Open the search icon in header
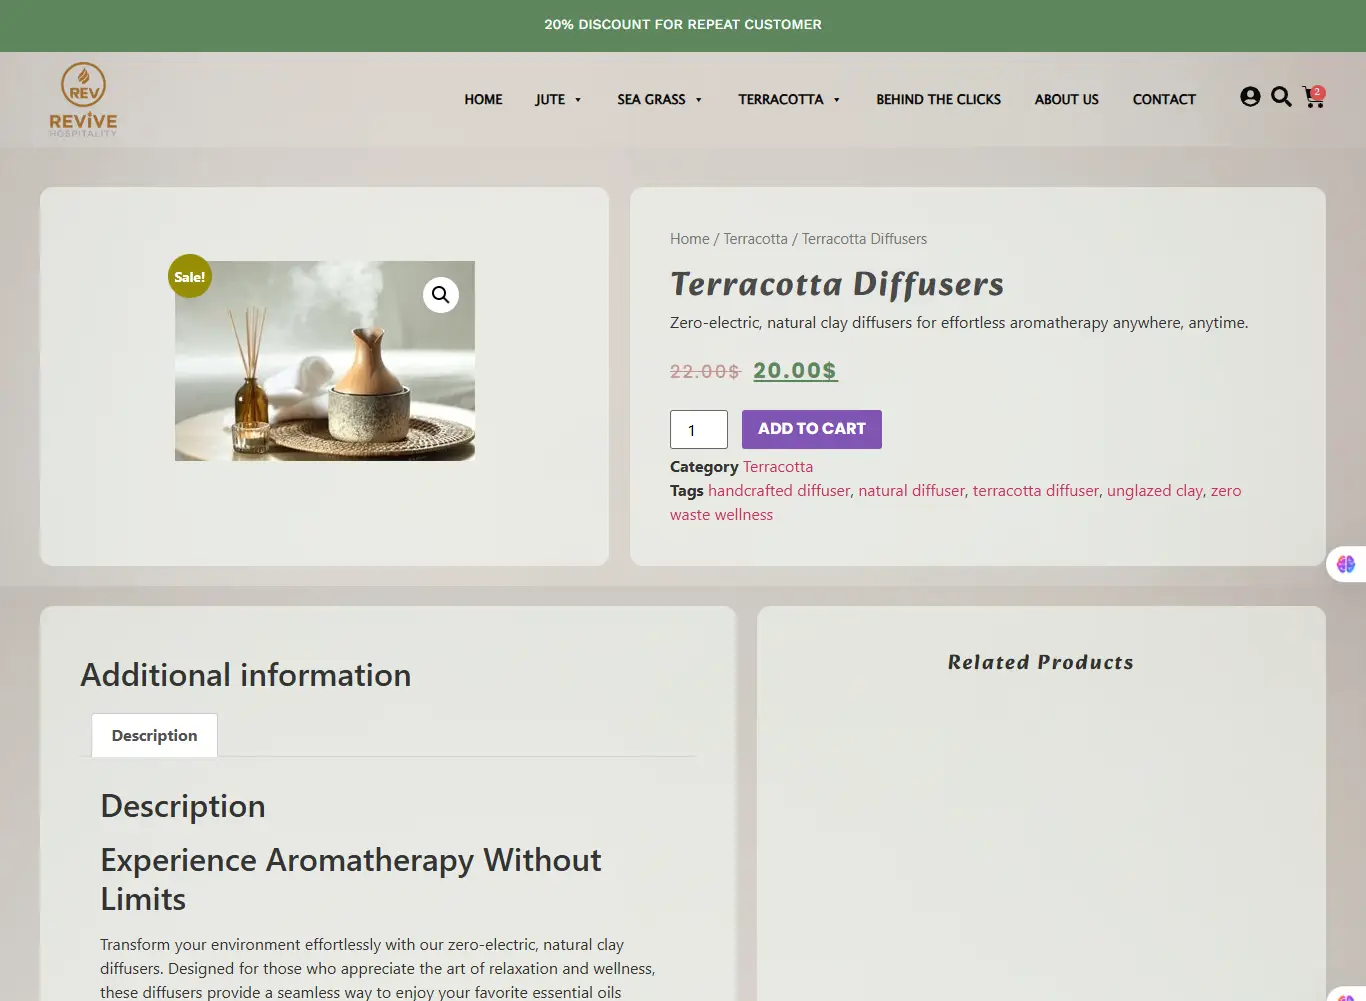Screen dimensions: 1366x1001 [x=1281, y=97]
